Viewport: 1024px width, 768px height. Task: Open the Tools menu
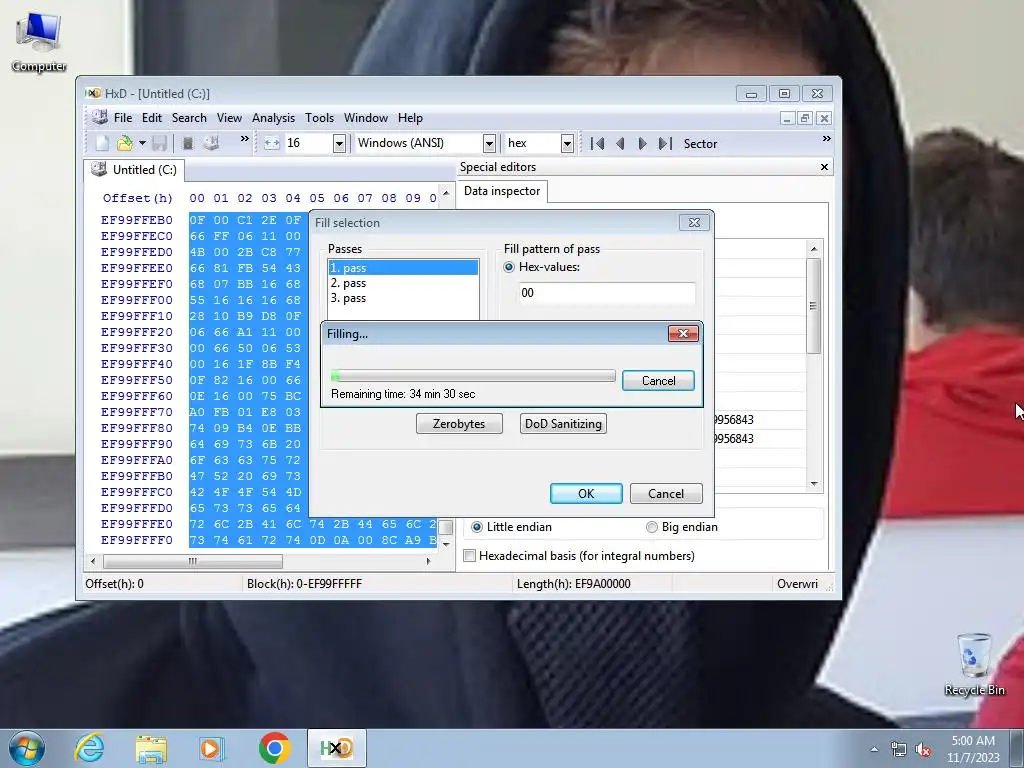[x=319, y=118]
